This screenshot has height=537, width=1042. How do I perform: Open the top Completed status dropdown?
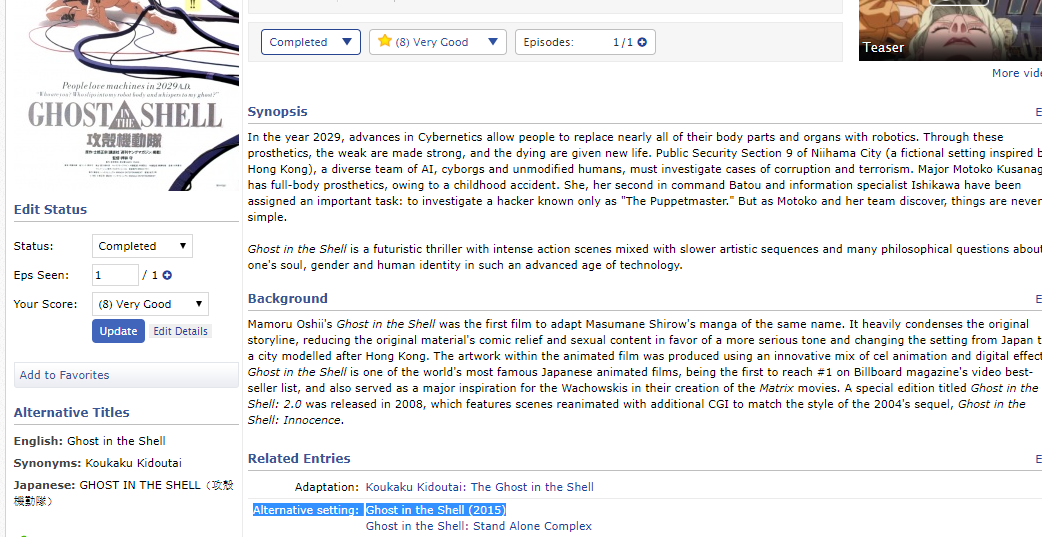(311, 42)
